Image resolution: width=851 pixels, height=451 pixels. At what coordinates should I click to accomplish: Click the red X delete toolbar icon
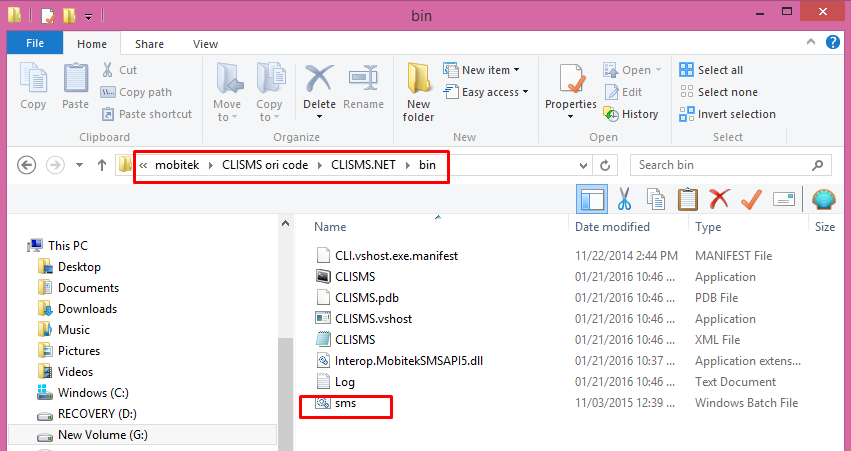719,199
